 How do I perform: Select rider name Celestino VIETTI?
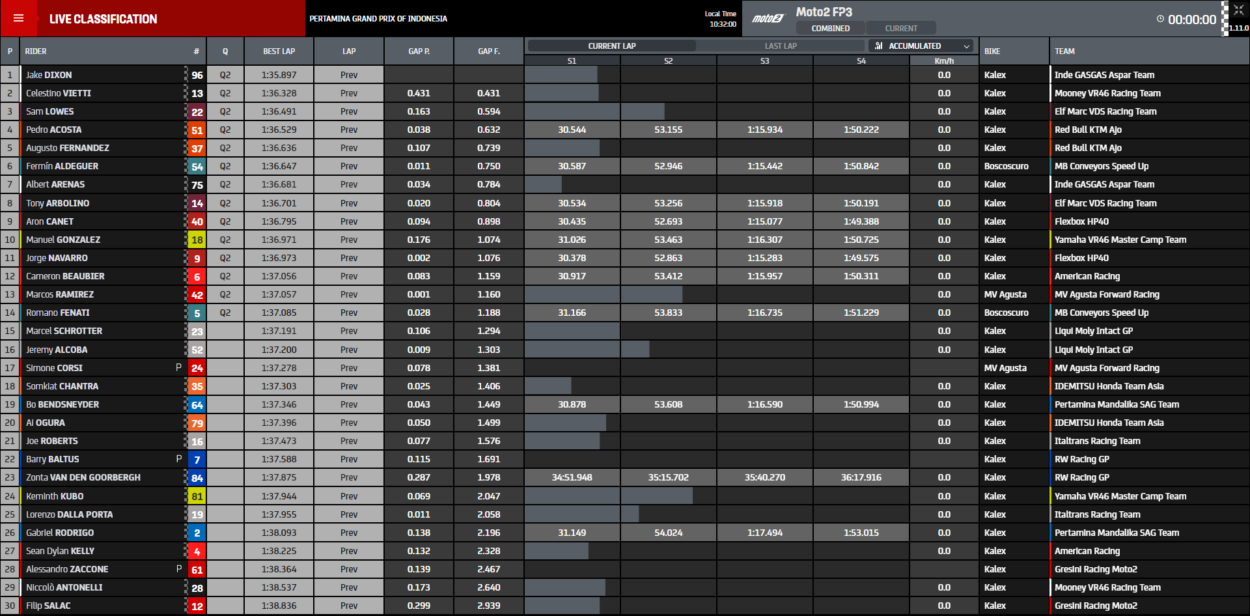(x=60, y=93)
